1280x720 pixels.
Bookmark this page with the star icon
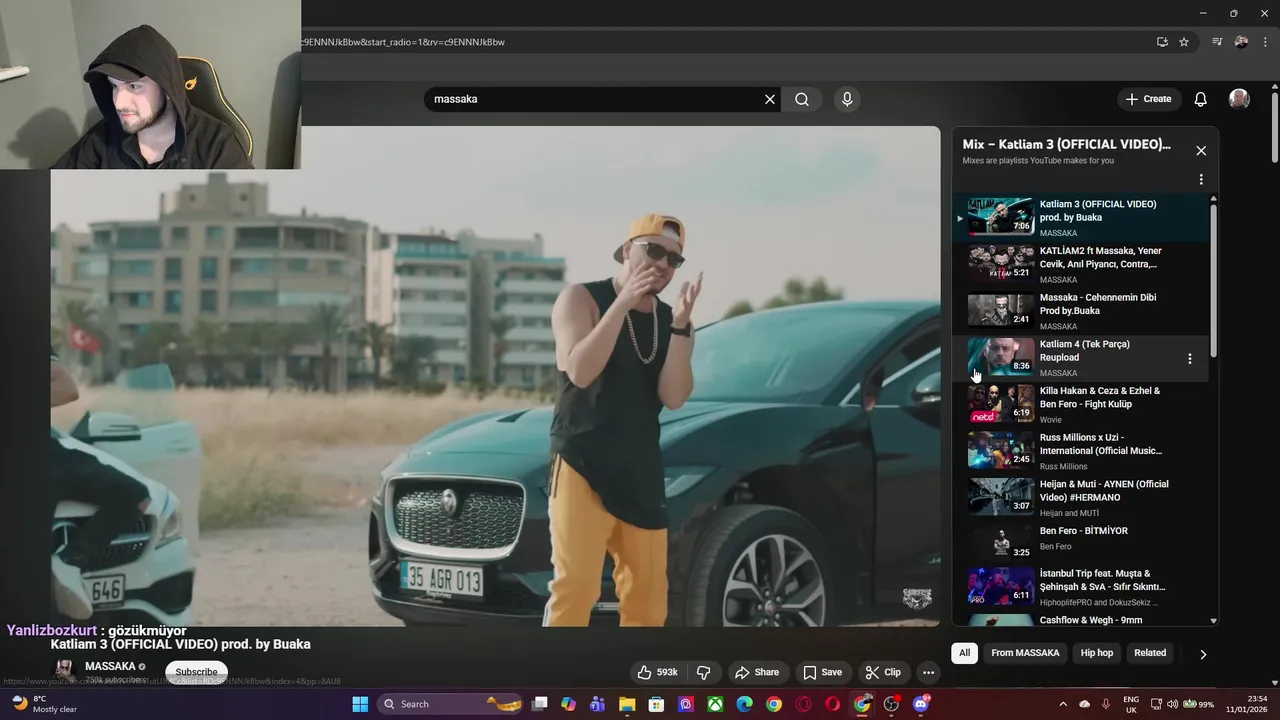tap(1184, 42)
